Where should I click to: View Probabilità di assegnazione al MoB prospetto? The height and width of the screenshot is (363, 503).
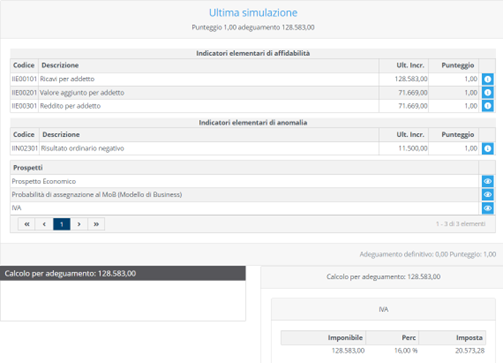coord(487,195)
